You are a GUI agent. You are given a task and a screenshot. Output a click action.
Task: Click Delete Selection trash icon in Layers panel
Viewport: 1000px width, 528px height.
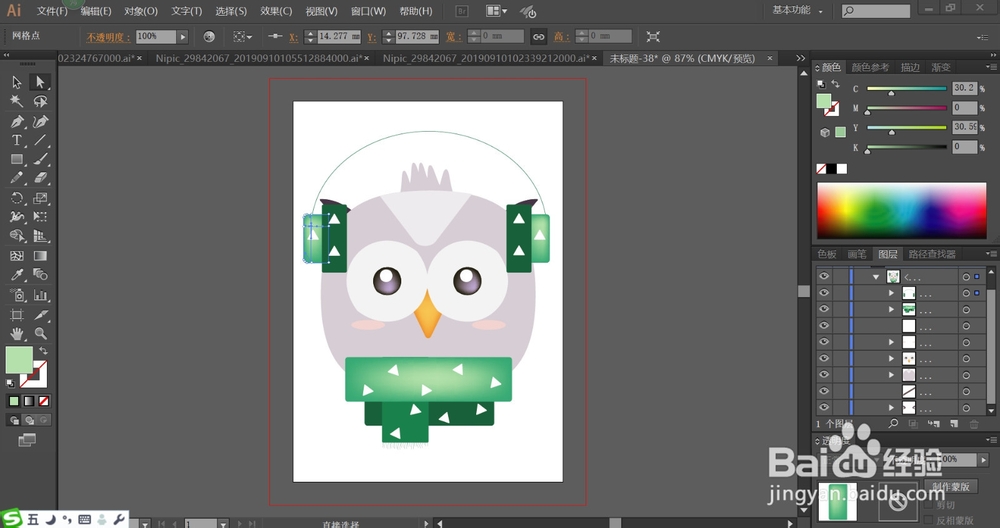[973, 423]
